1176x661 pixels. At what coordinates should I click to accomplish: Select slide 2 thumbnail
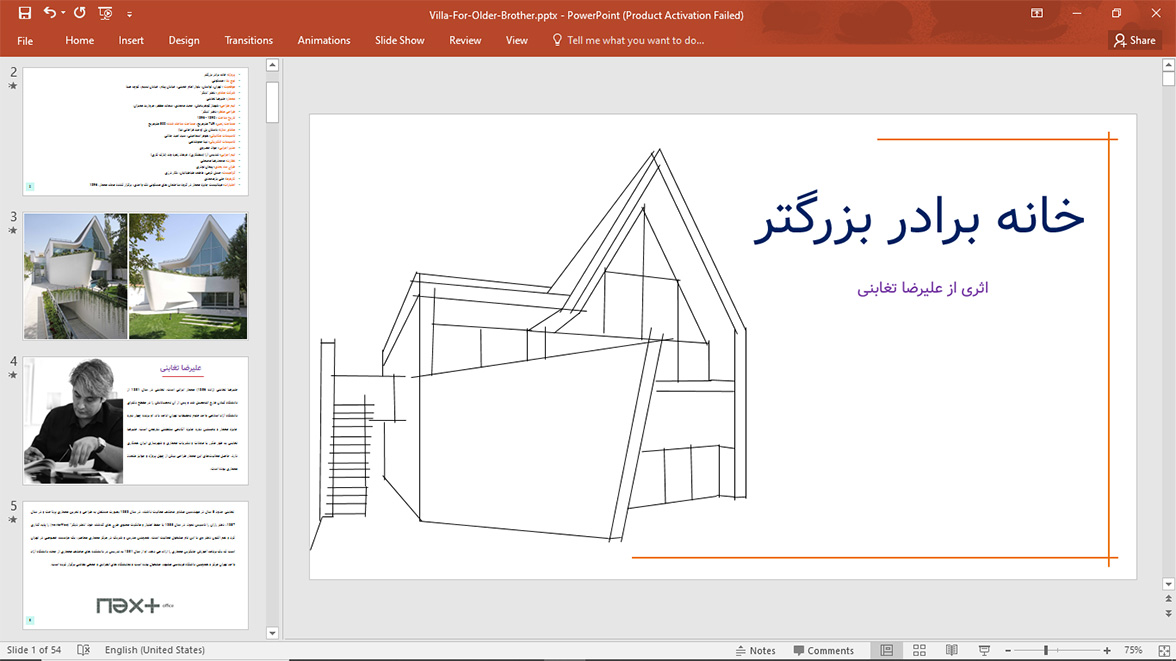(x=135, y=131)
